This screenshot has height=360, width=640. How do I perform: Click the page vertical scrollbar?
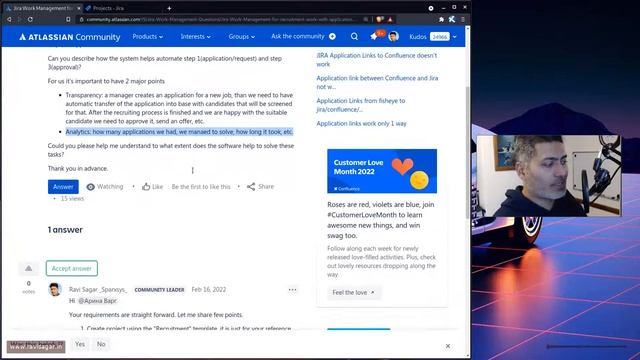[x=468, y=151]
